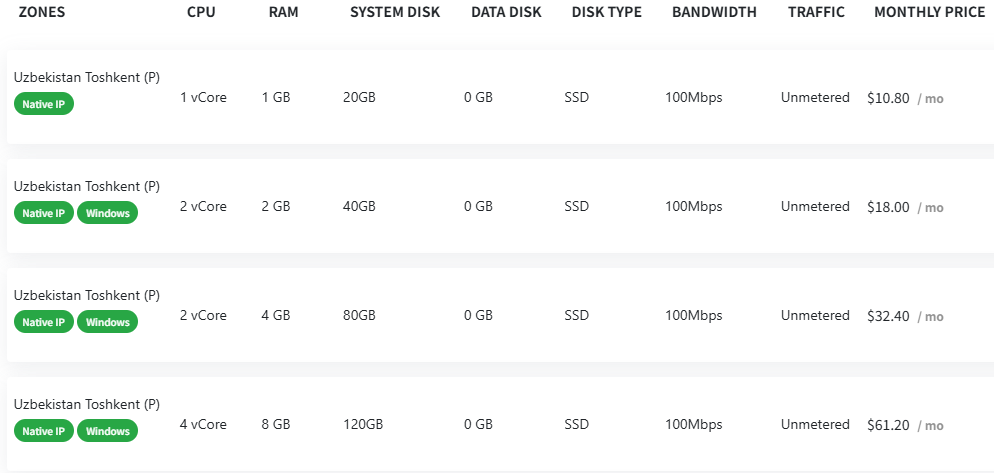Select the Native IP badge on the $32.40 plan
Screen dimensions: 994x473
tap(44, 322)
